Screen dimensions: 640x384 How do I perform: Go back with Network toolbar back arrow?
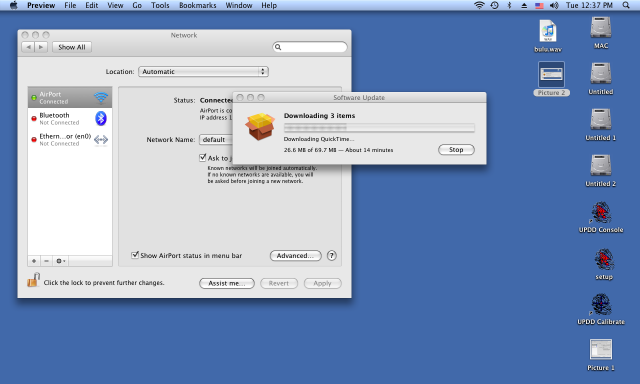28,47
